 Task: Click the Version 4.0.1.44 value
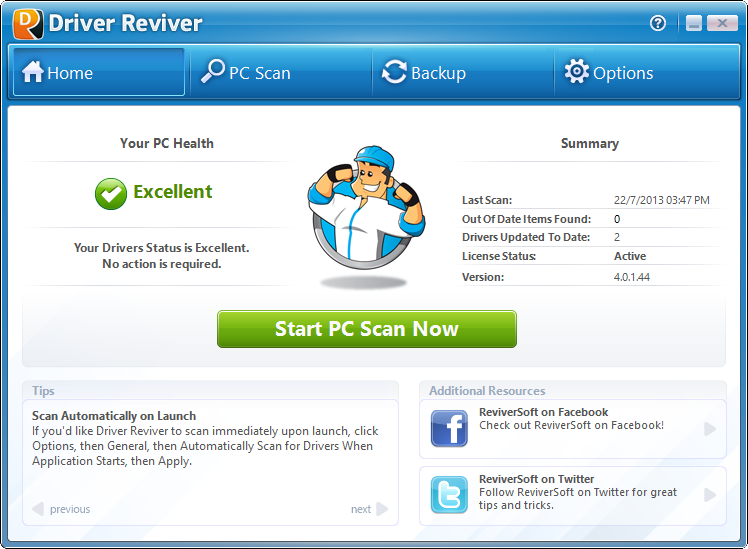click(632, 277)
